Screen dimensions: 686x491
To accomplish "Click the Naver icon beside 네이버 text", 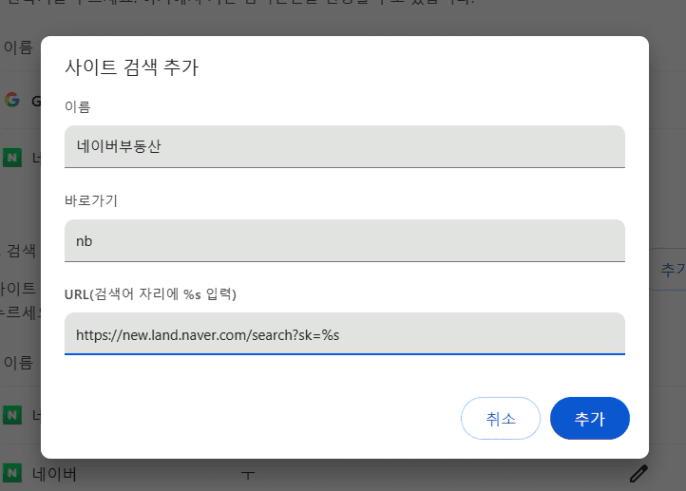I will 12,473.
